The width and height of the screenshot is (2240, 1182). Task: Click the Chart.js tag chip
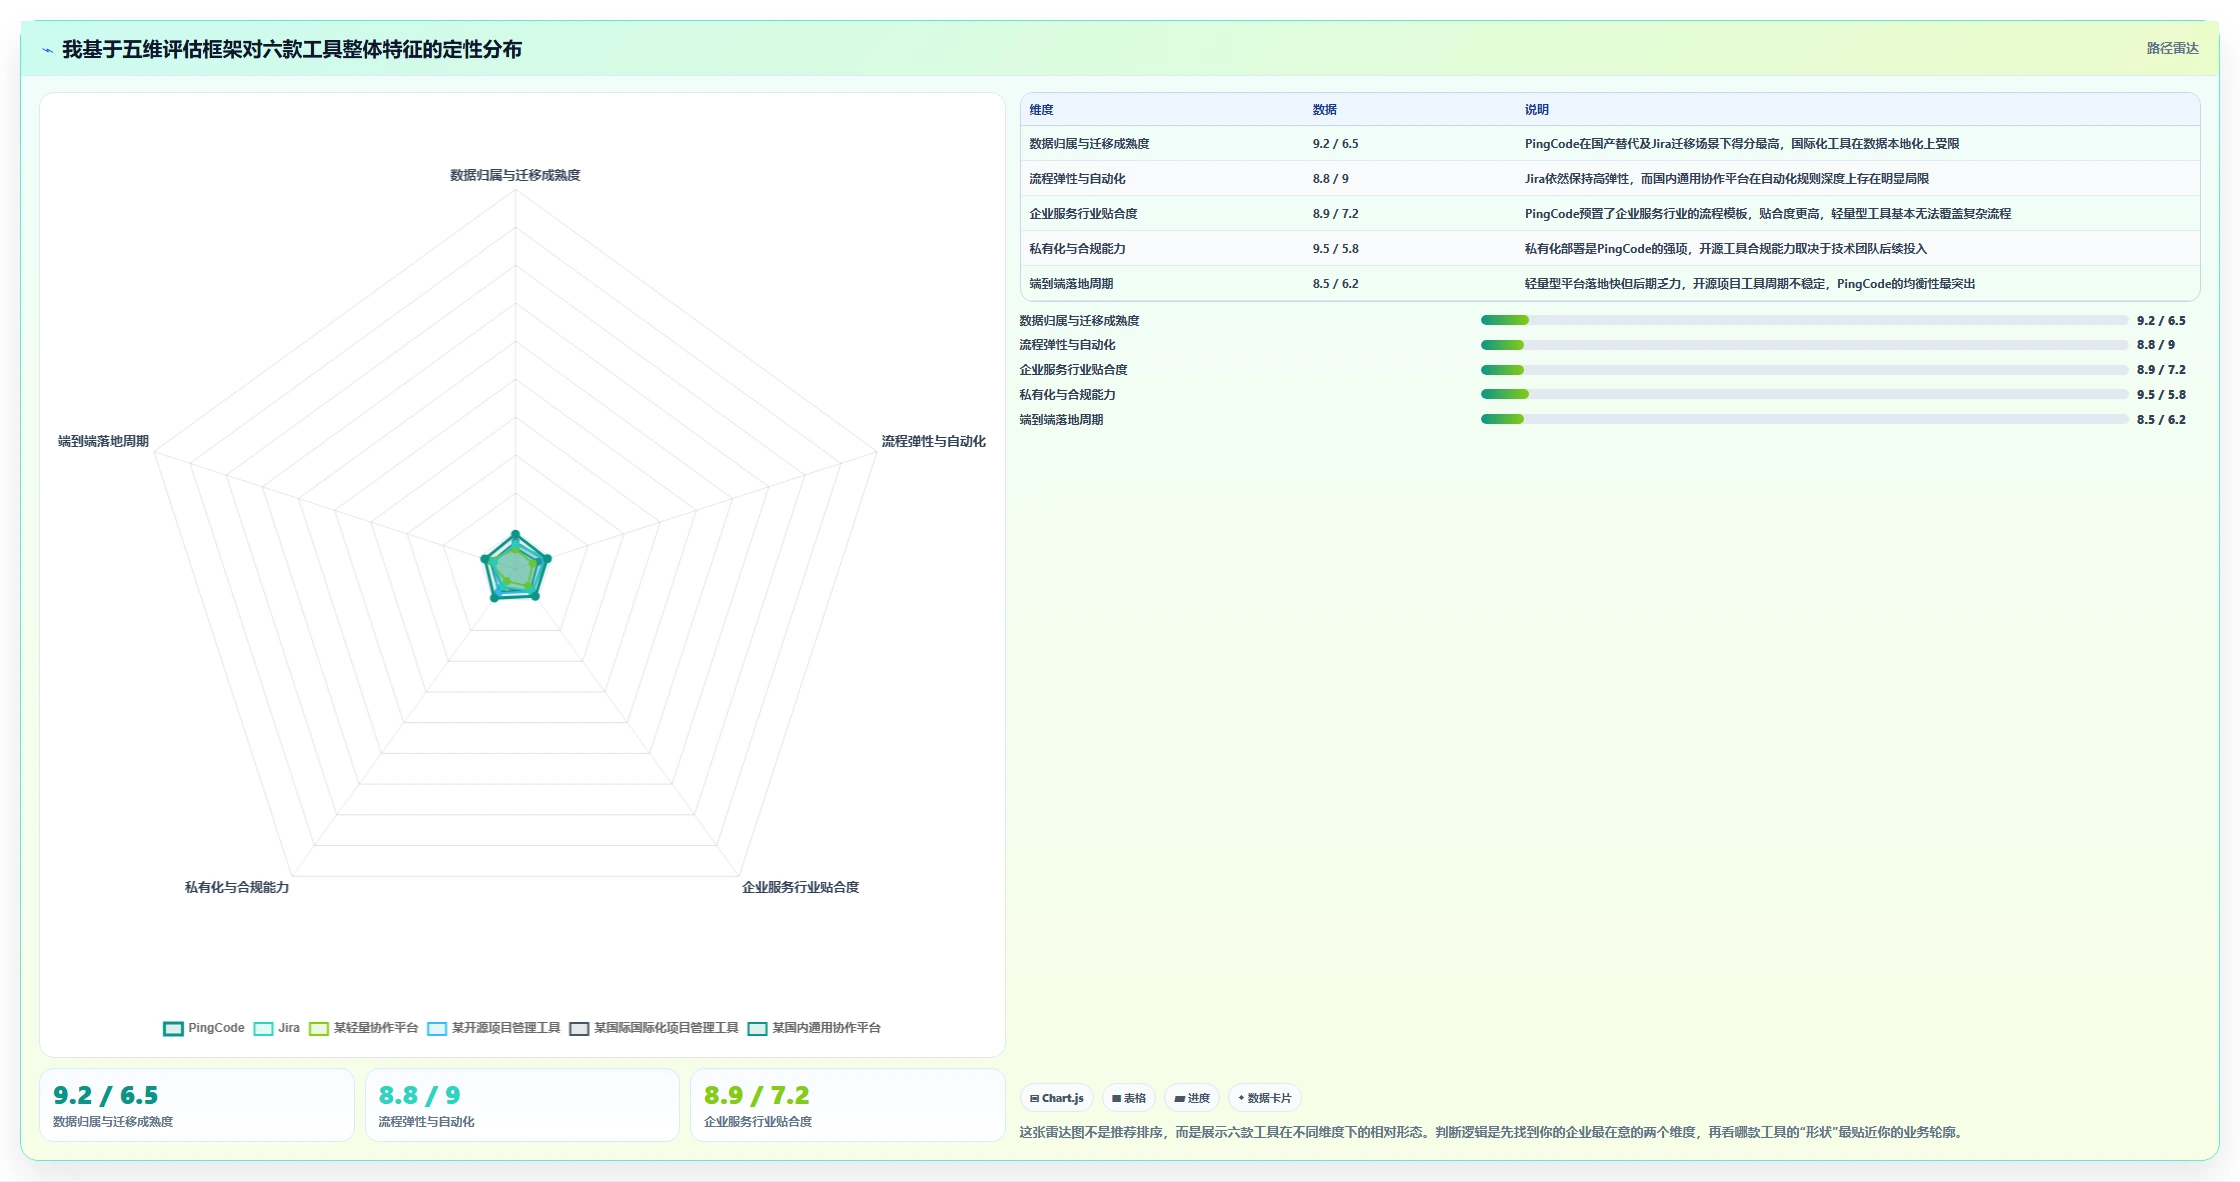(1057, 1098)
